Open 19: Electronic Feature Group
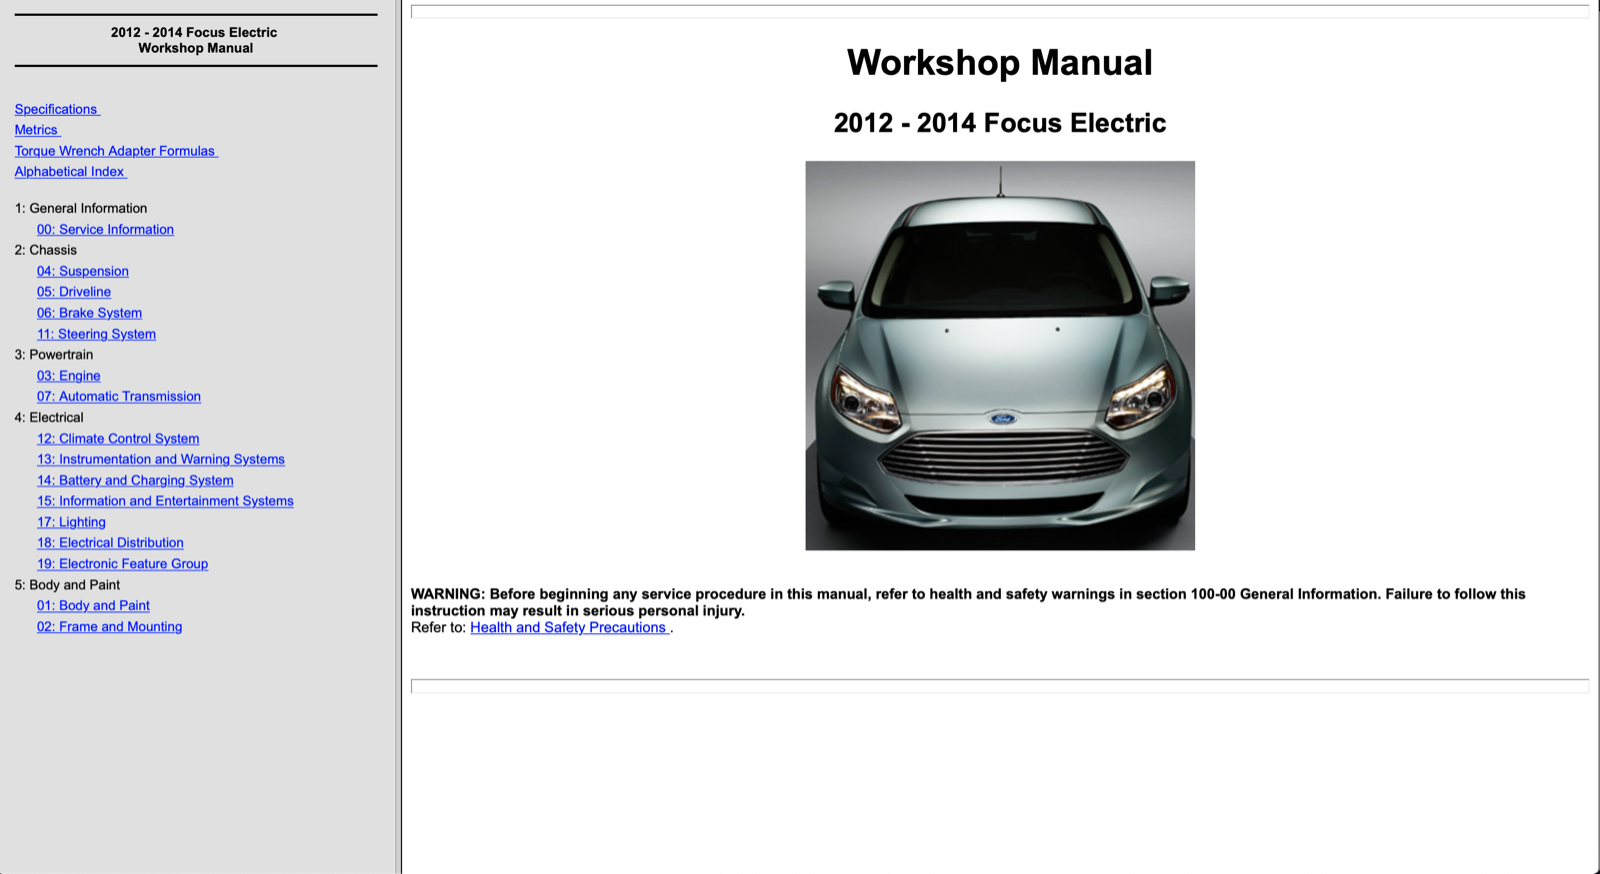The width and height of the screenshot is (1600, 874). coord(122,564)
